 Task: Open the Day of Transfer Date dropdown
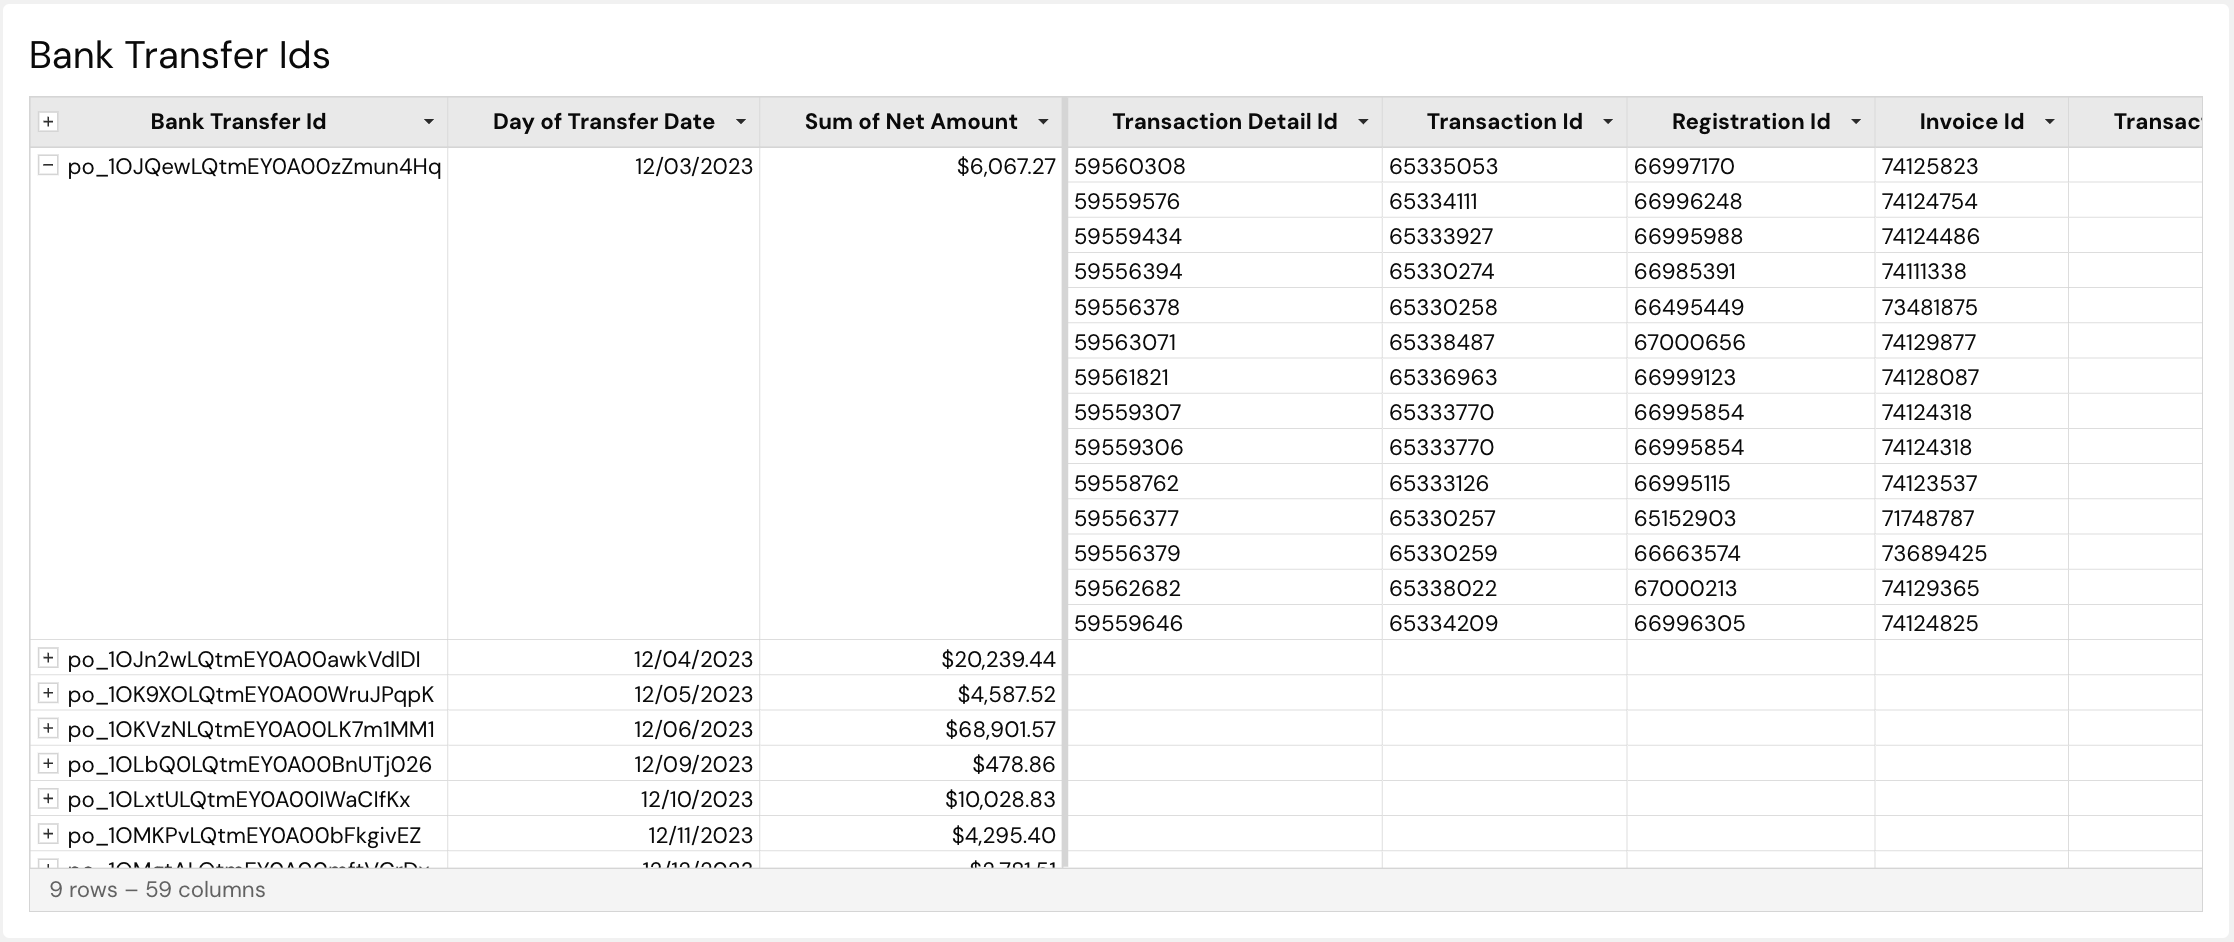click(x=740, y=121)
